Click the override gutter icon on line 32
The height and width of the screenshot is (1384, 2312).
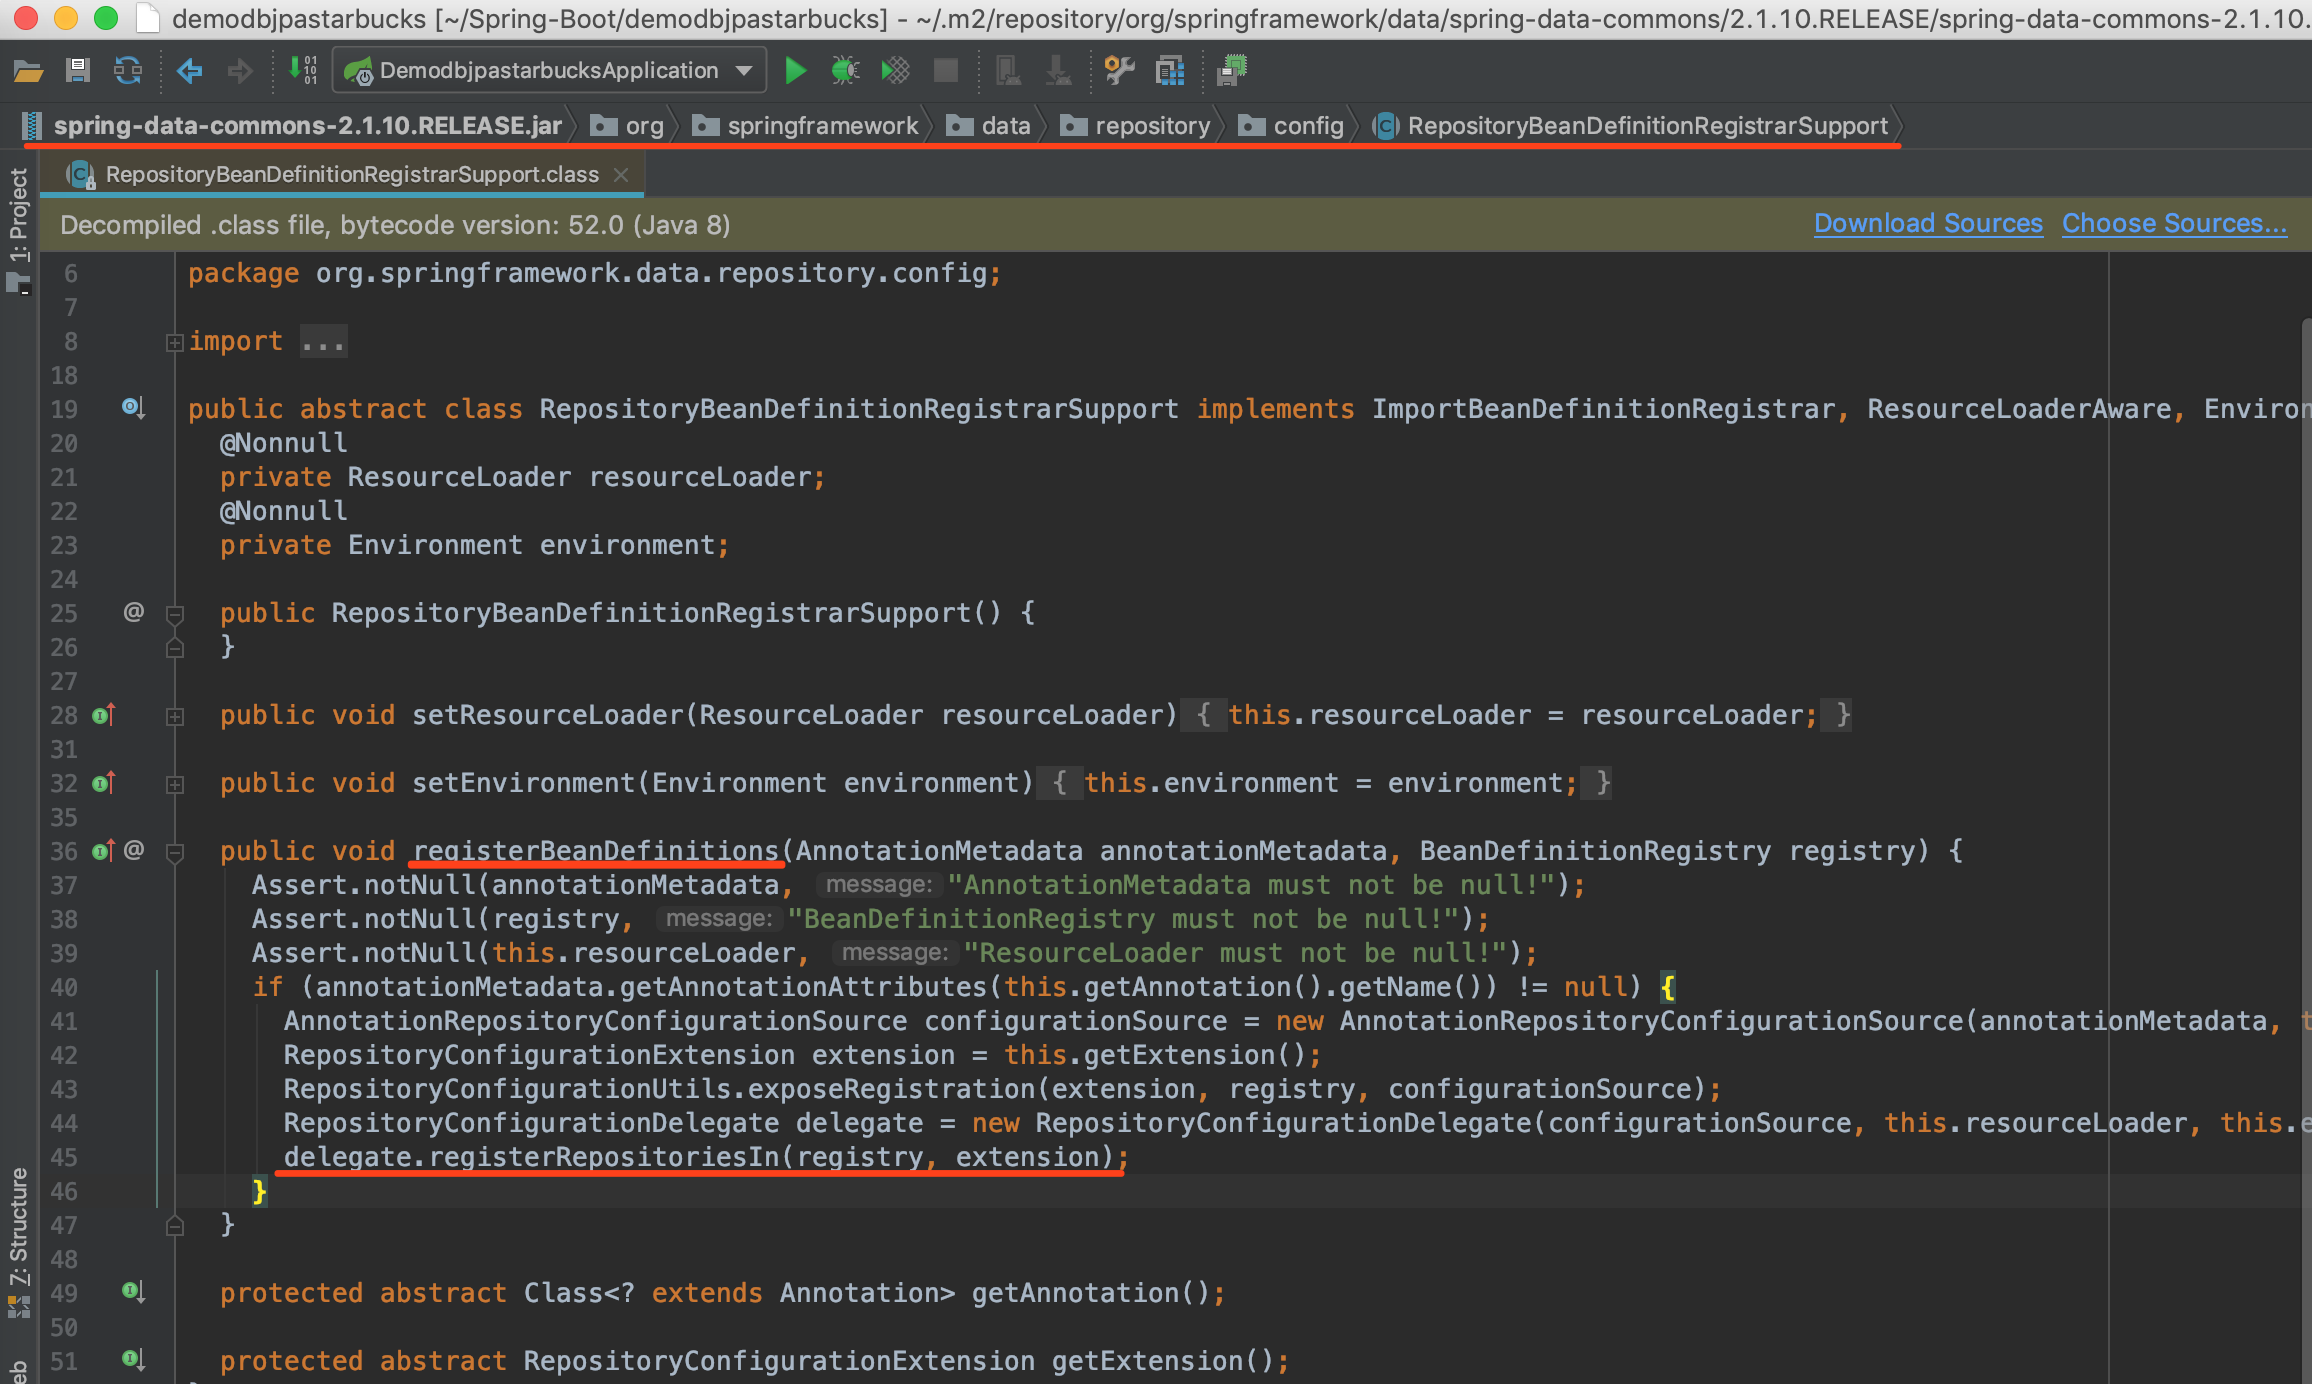point(103,783)
